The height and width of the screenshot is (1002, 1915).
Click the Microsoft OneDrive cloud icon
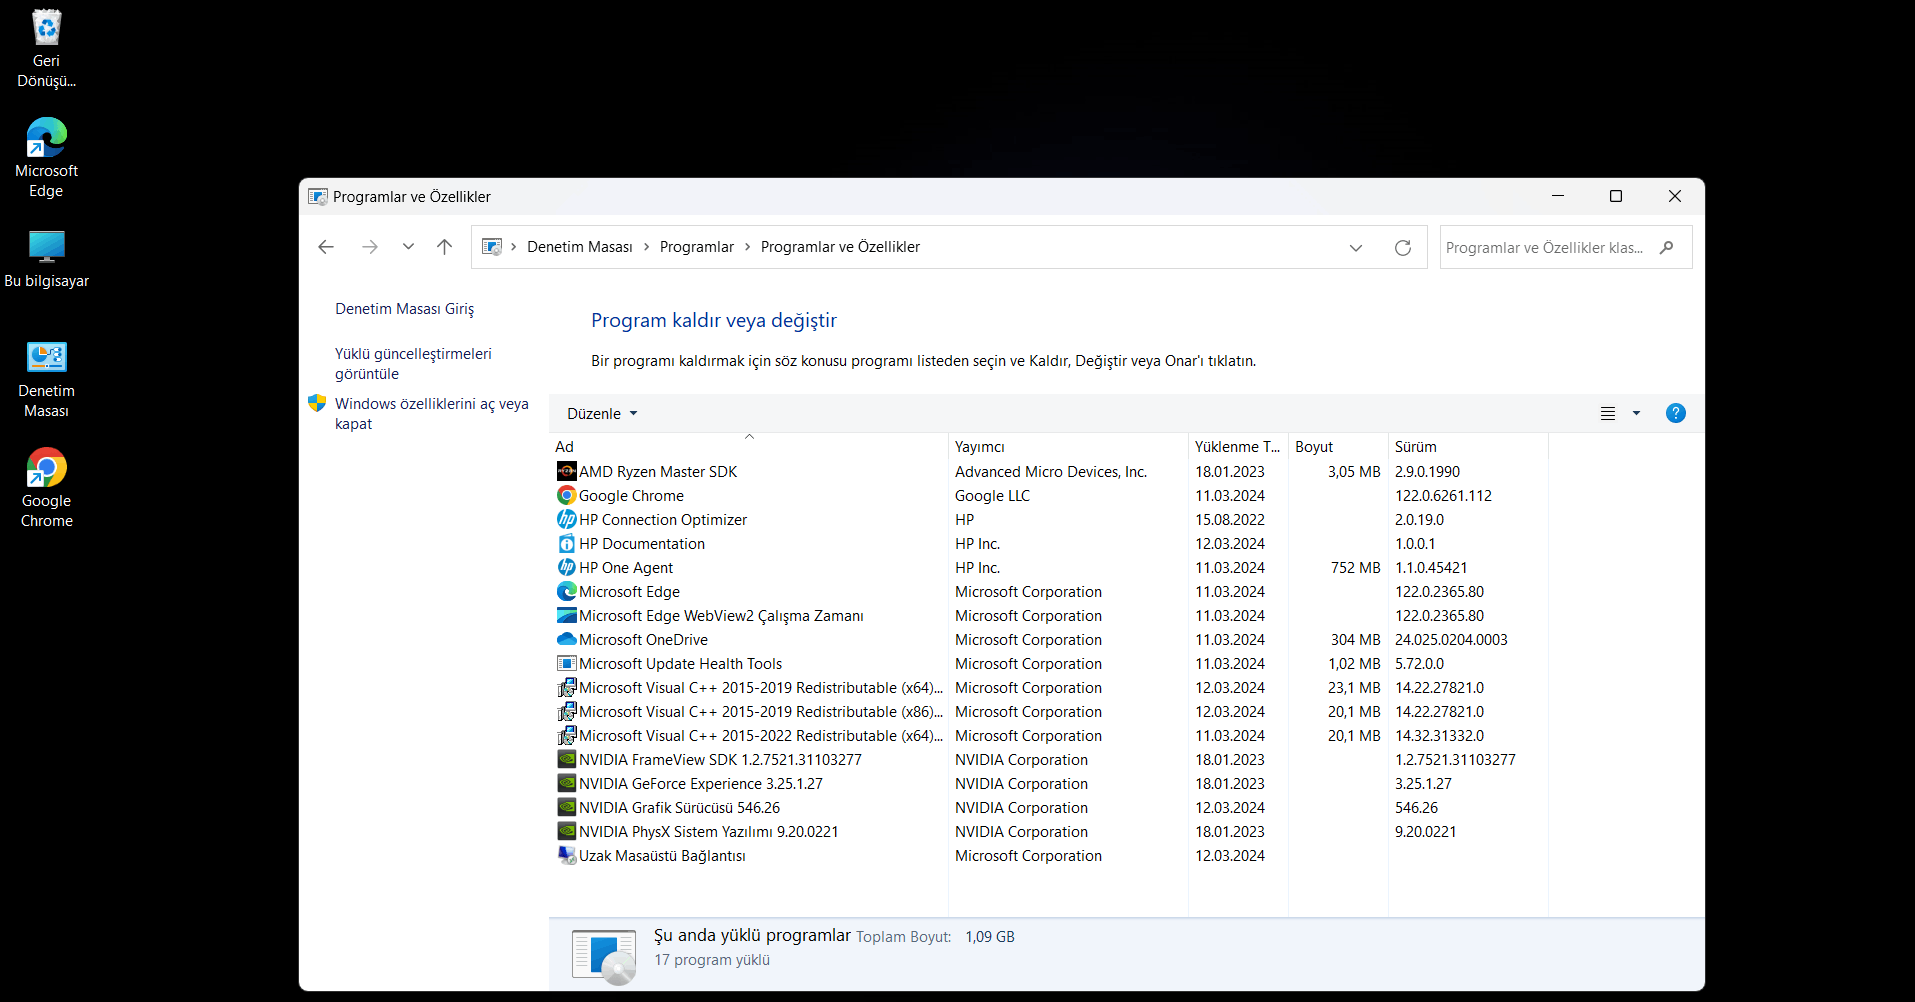coord(567,639)
